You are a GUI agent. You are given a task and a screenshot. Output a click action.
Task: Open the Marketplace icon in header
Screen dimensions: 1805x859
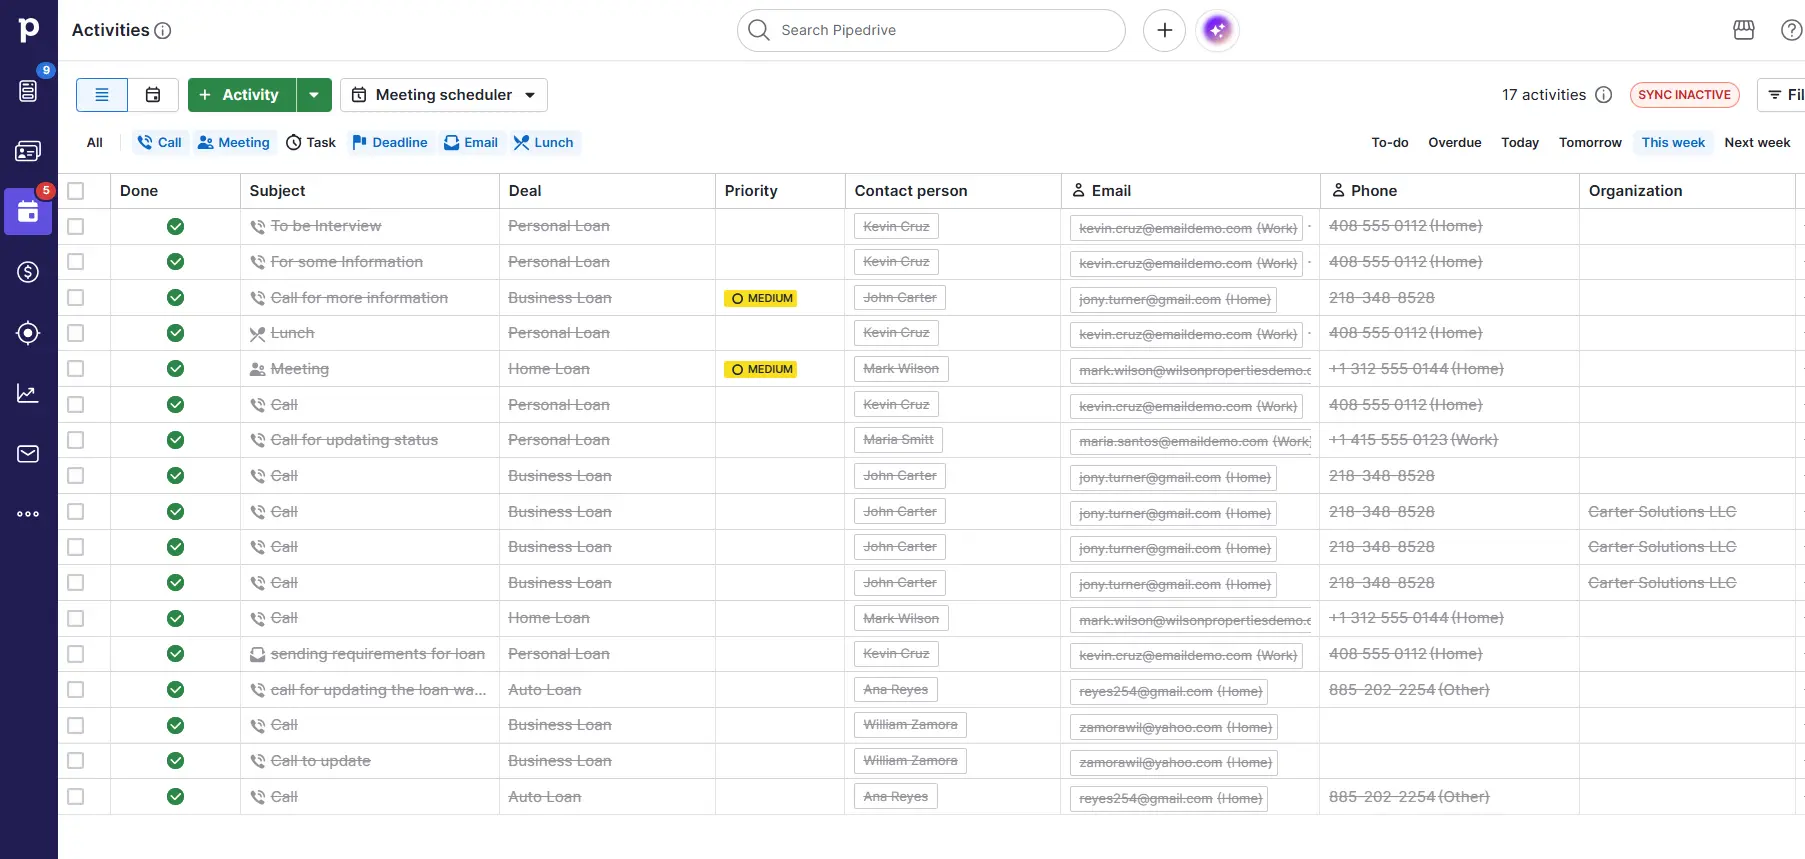tap(1743, 30)
